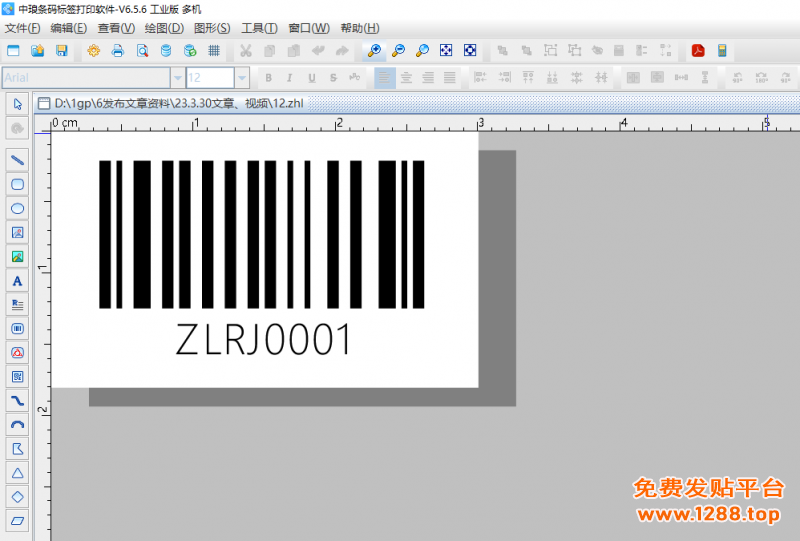
Task: Justify text alignment
Action: tap(449, 78)
